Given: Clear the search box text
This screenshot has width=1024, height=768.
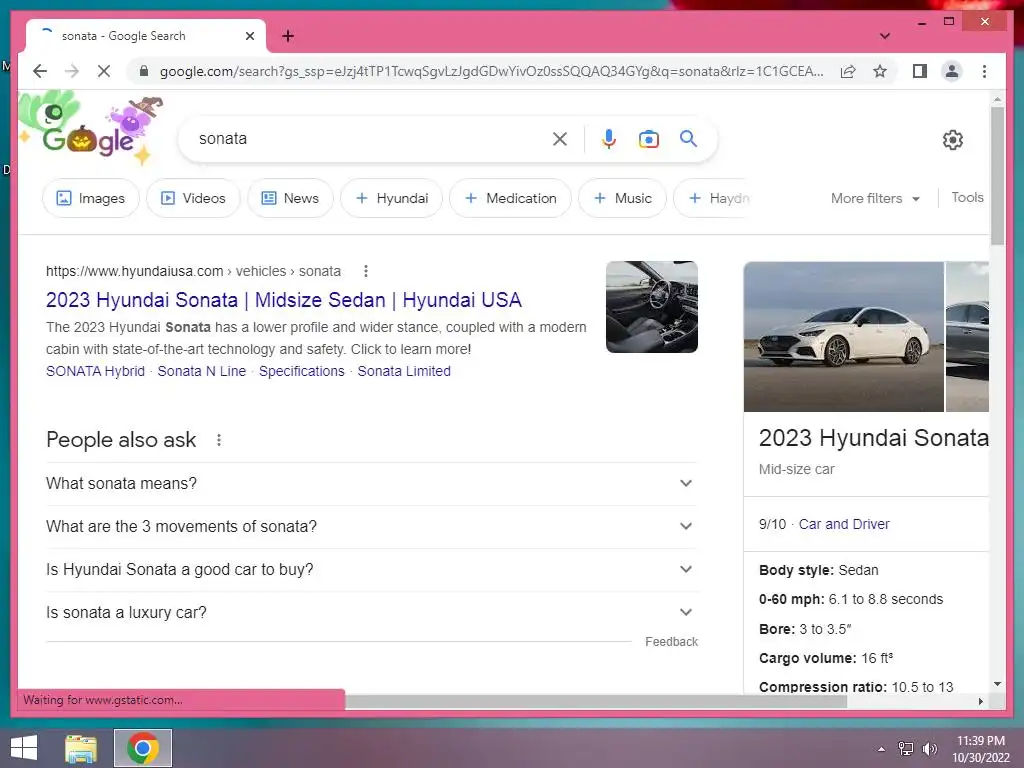Looking at the screenshot, I should 560,138.
